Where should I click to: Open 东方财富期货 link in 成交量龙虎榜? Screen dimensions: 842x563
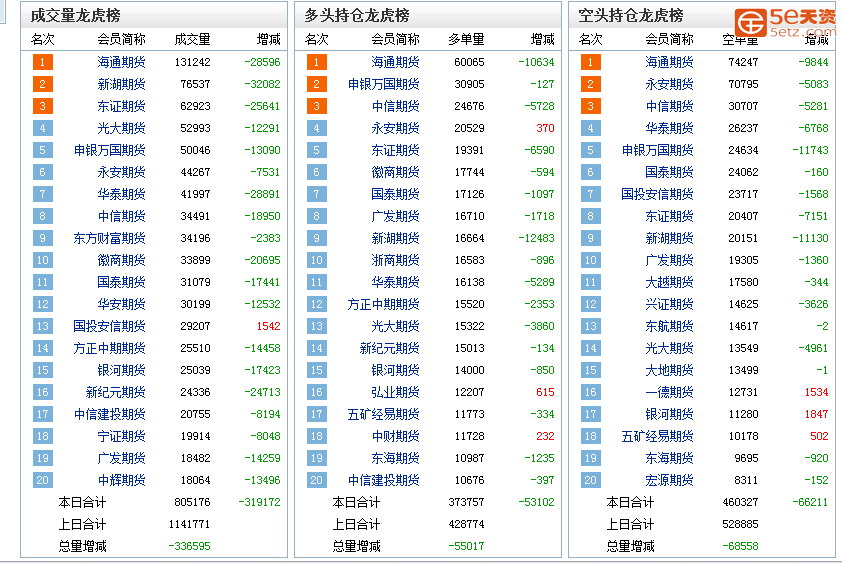coord(110,239)
